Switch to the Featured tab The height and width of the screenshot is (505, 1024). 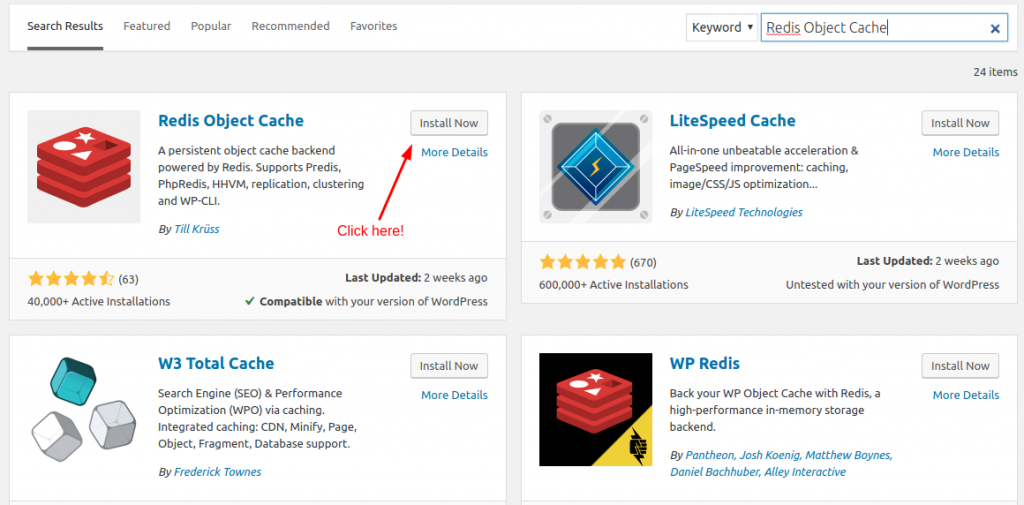[x=147, y=26]
